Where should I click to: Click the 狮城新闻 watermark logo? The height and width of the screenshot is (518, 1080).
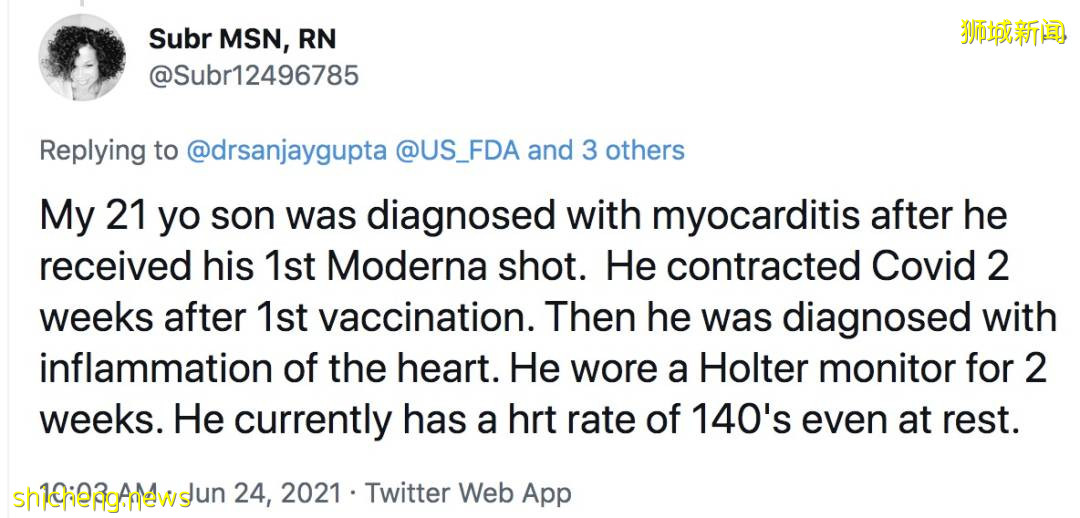1012,32
